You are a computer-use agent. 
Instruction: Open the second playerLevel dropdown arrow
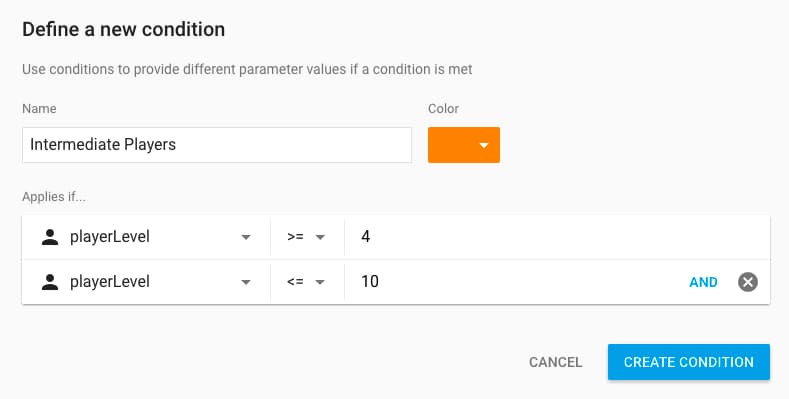point(246,282)
